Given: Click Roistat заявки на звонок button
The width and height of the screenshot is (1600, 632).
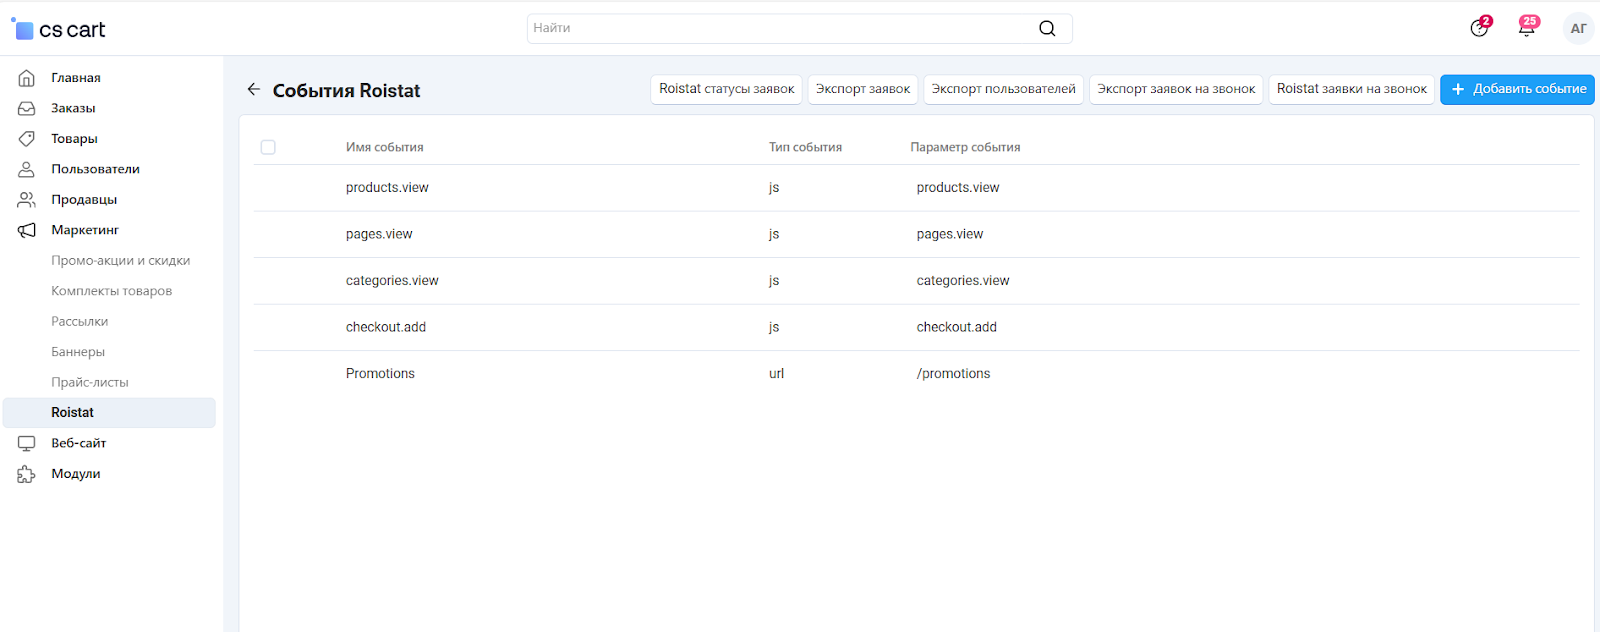Looking at the screenshot, I should click(x=1352, y=89).
